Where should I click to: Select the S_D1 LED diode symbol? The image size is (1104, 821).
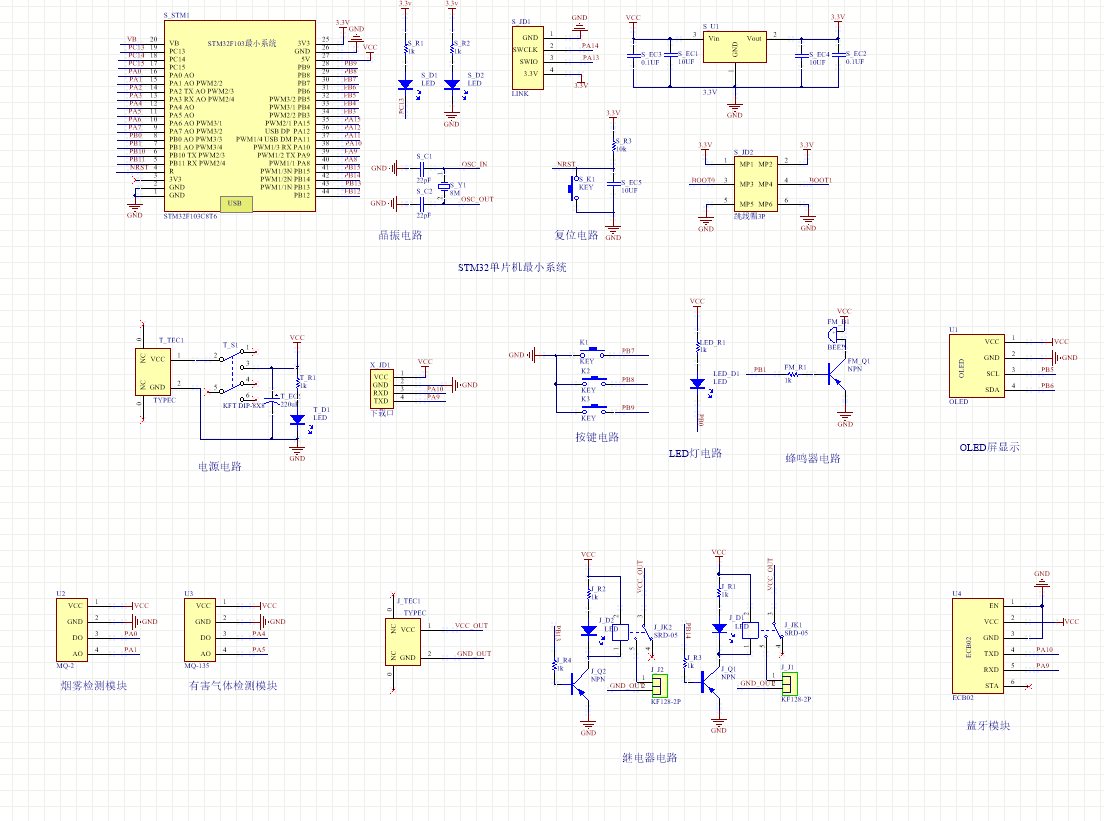pos(405,85)
